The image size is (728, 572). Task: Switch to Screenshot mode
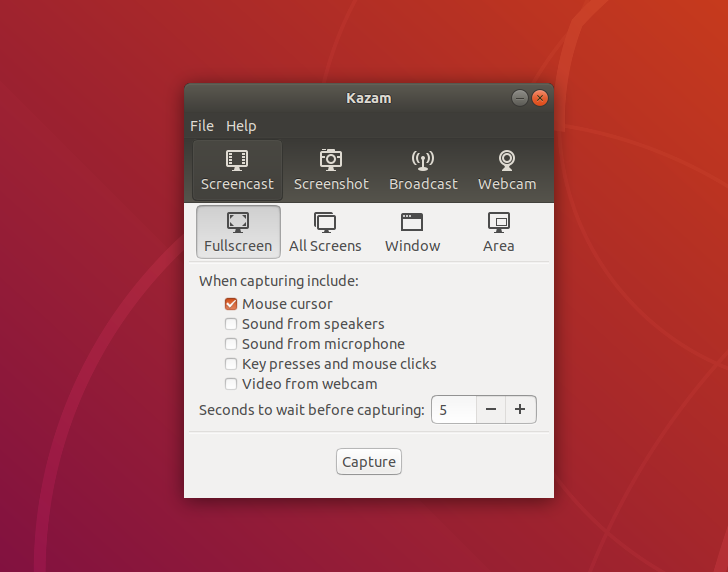pyautogui.click(x=331, y=170)
